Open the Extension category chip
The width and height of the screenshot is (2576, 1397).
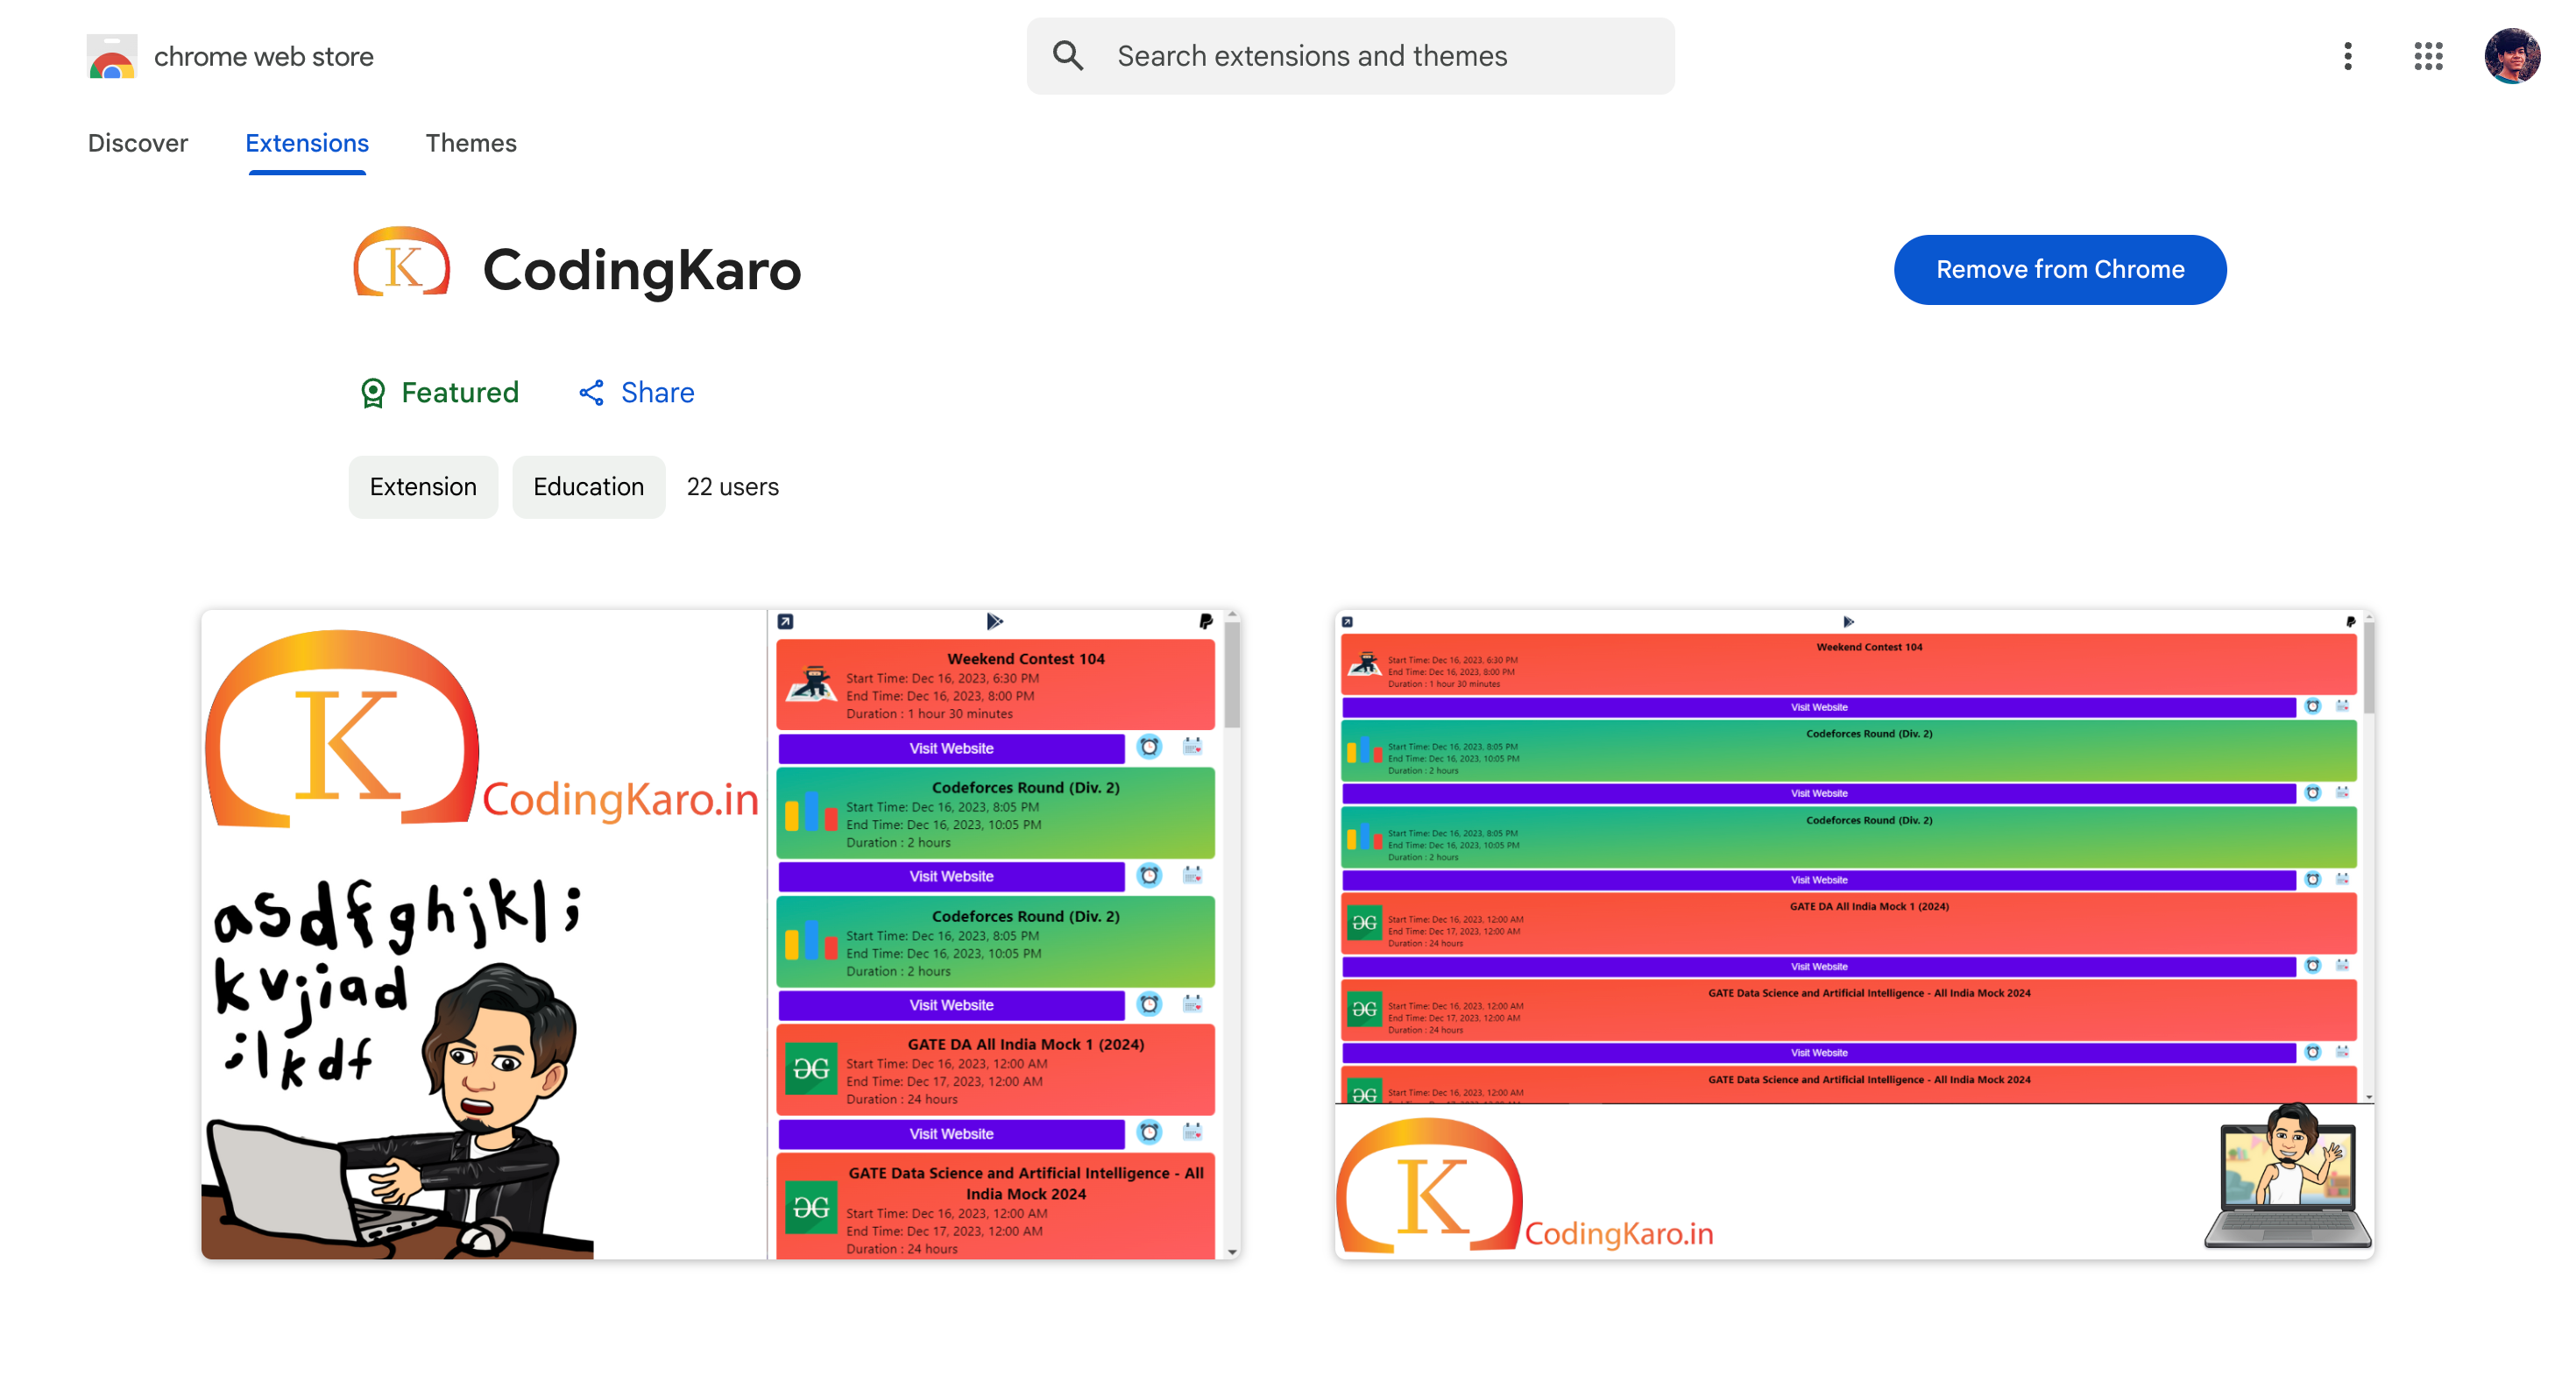coord(422,487)
